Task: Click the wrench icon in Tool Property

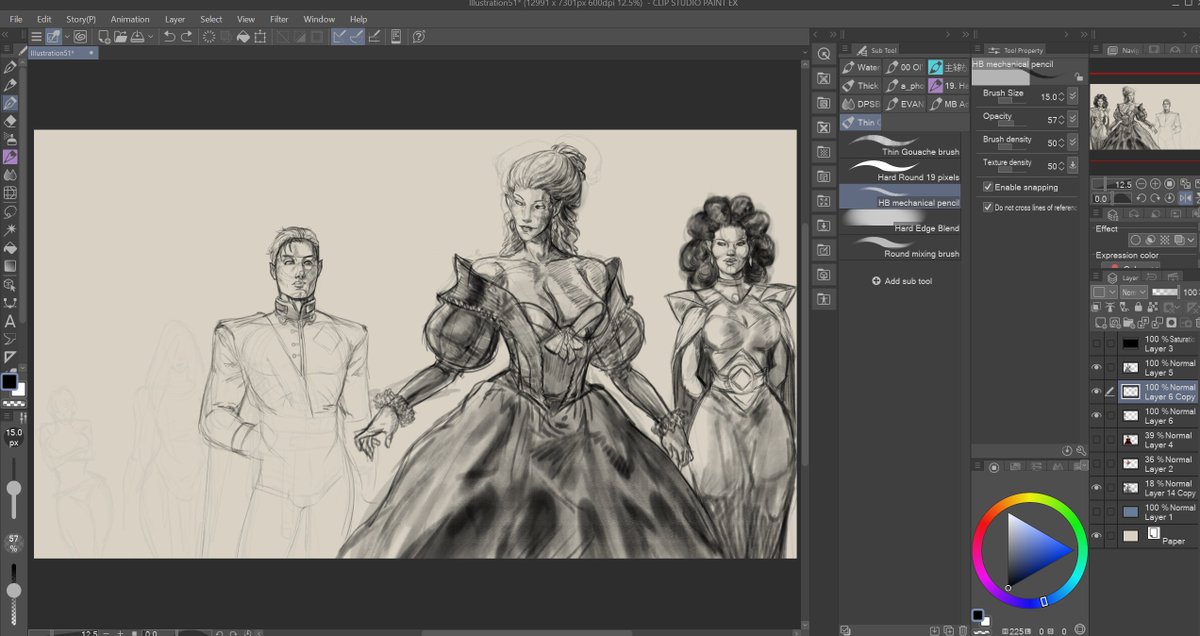Action: click(1081, 451)
